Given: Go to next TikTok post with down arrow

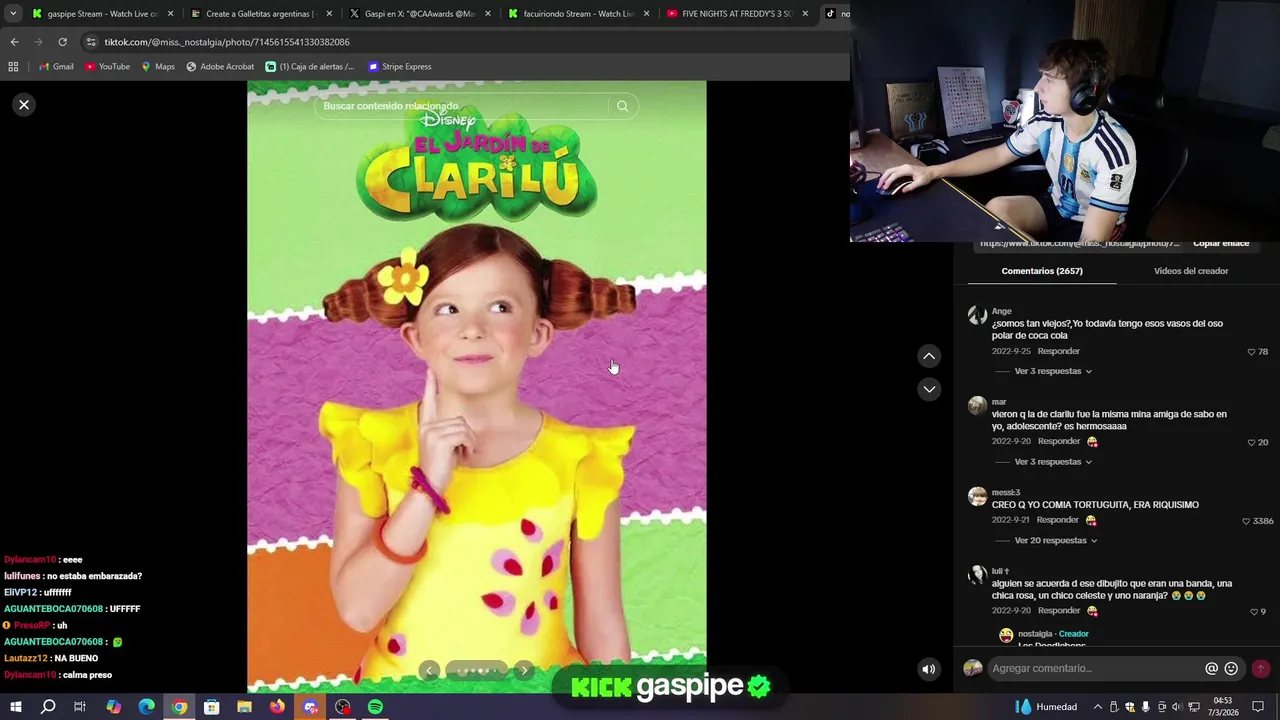Looking at the screenshot, I should pos(929,389).
